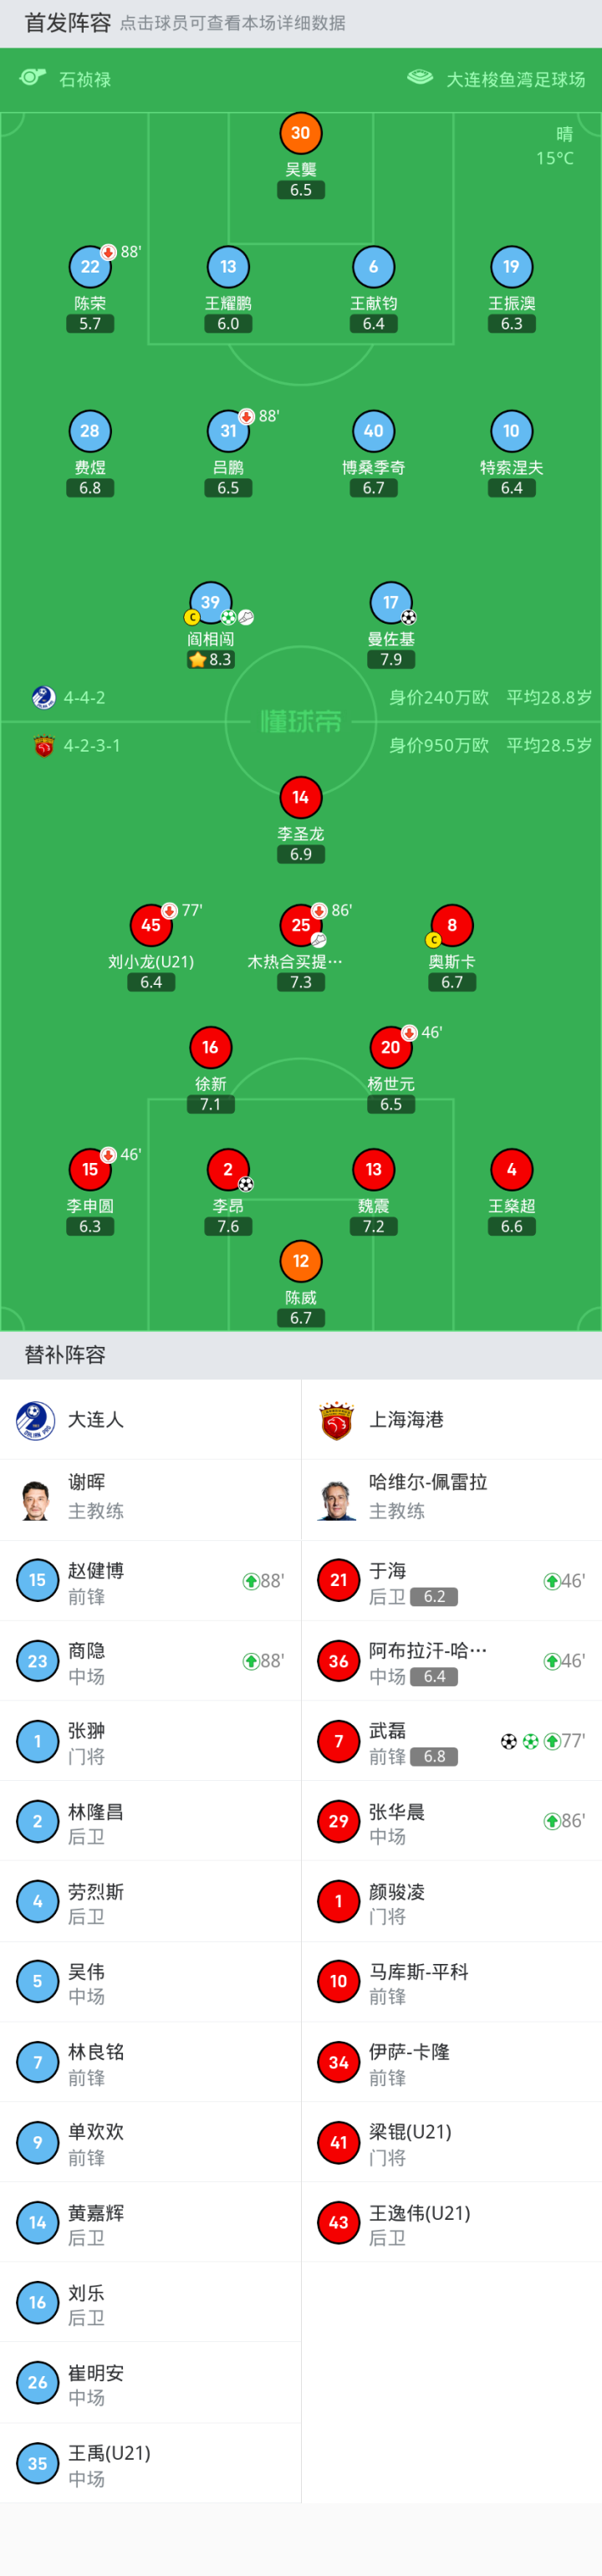Screen dimensions: 602x2576
Task: Open substitute 于海 player entry
Action: pos(451,1581)
